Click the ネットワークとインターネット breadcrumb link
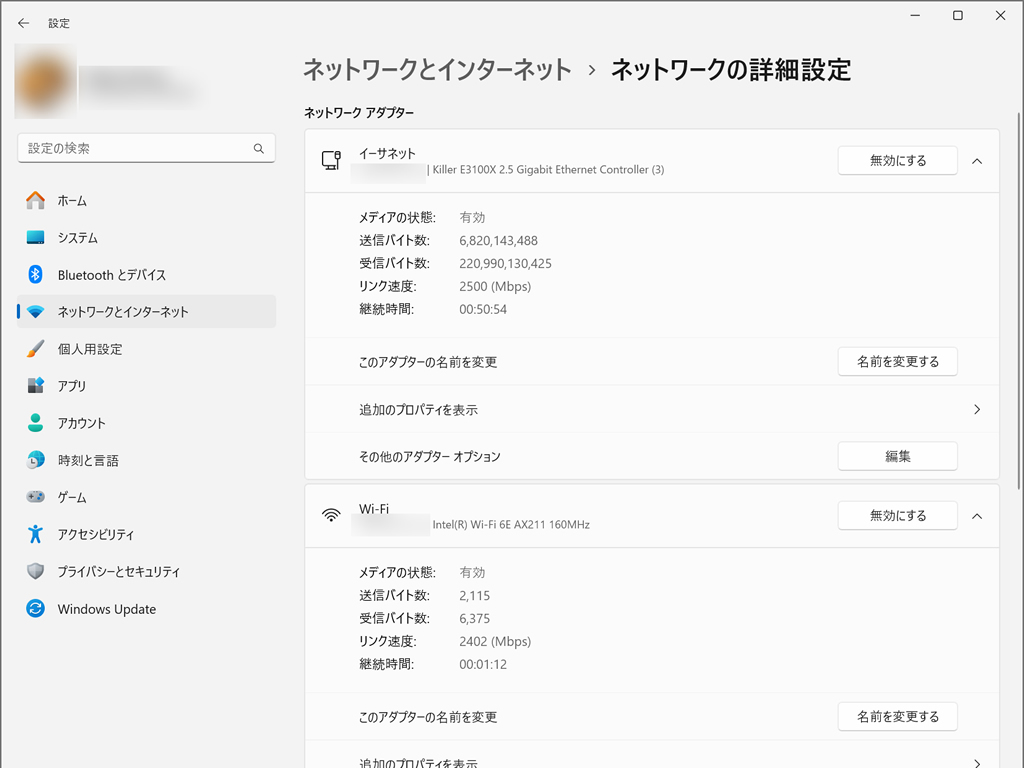This screenshot has width=1024, height=768. 438,70
